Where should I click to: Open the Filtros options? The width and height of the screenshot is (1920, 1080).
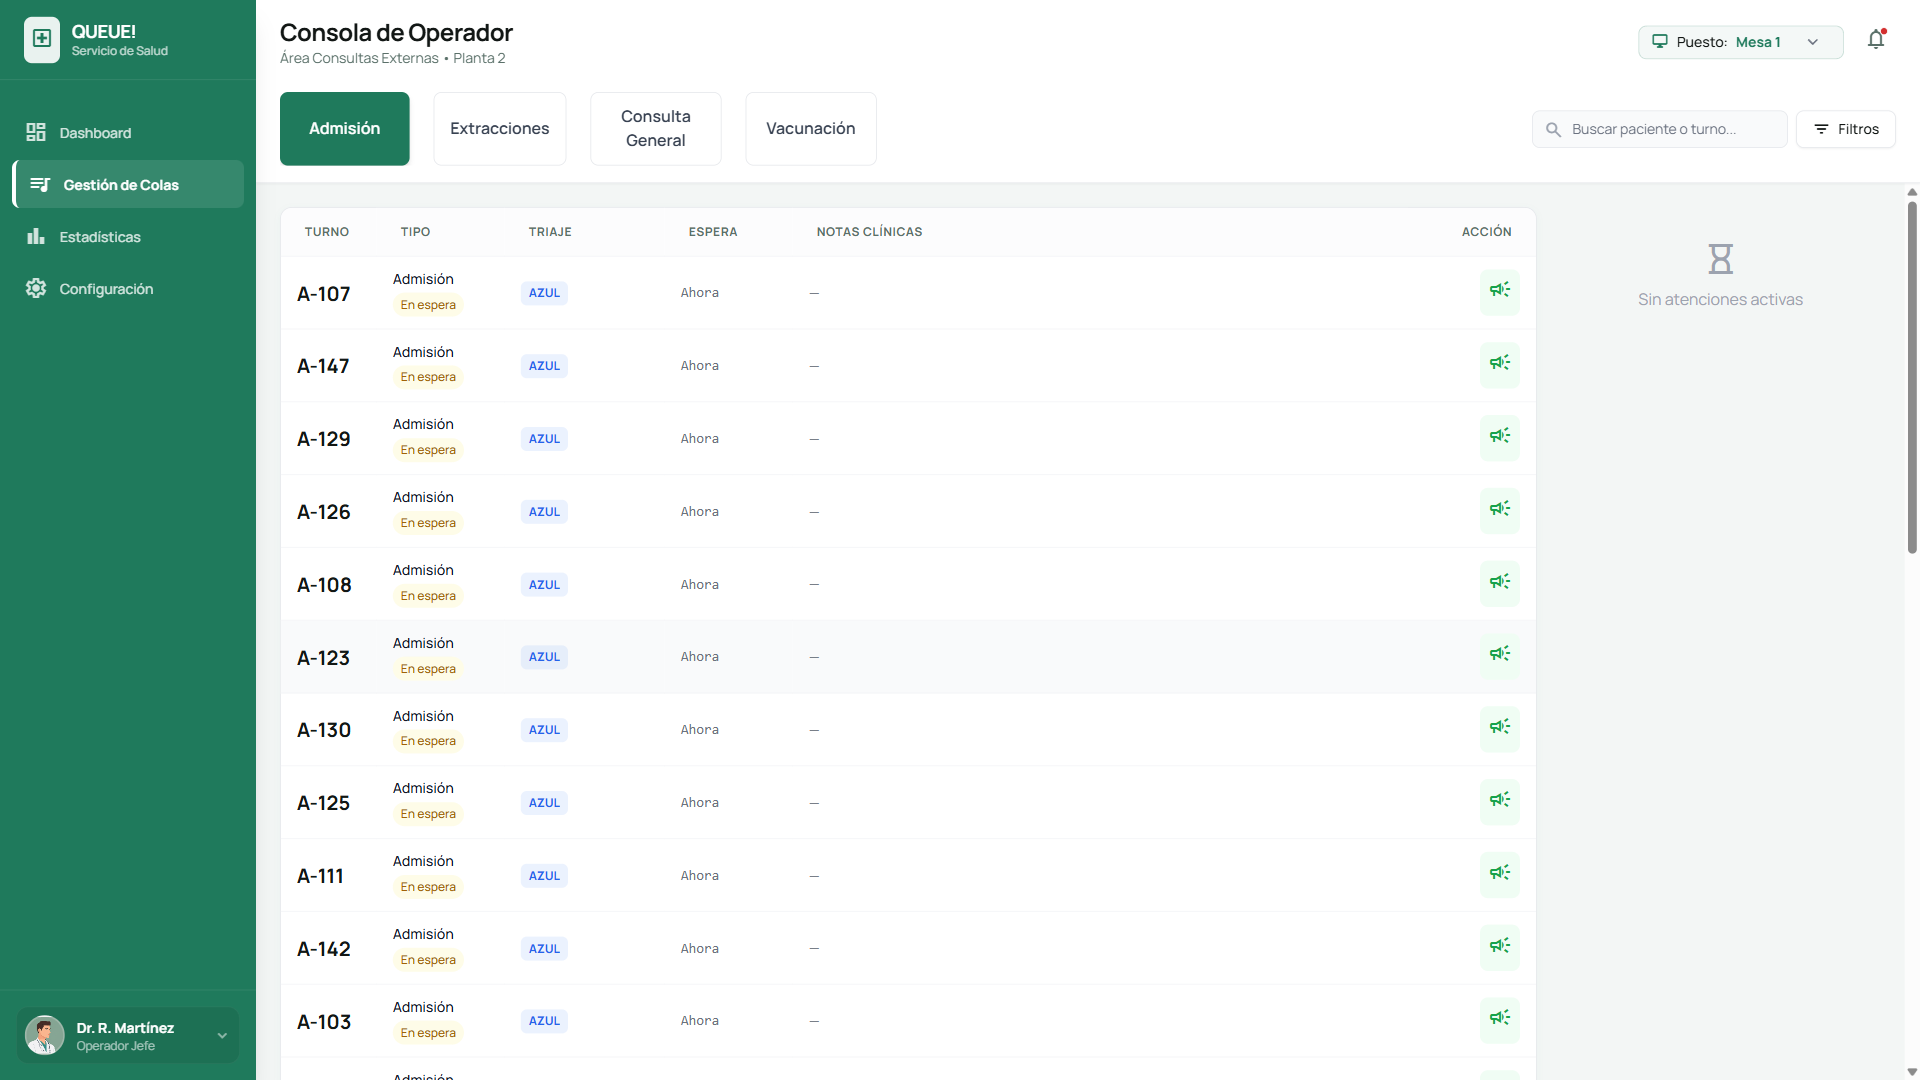click(1845, 129)
